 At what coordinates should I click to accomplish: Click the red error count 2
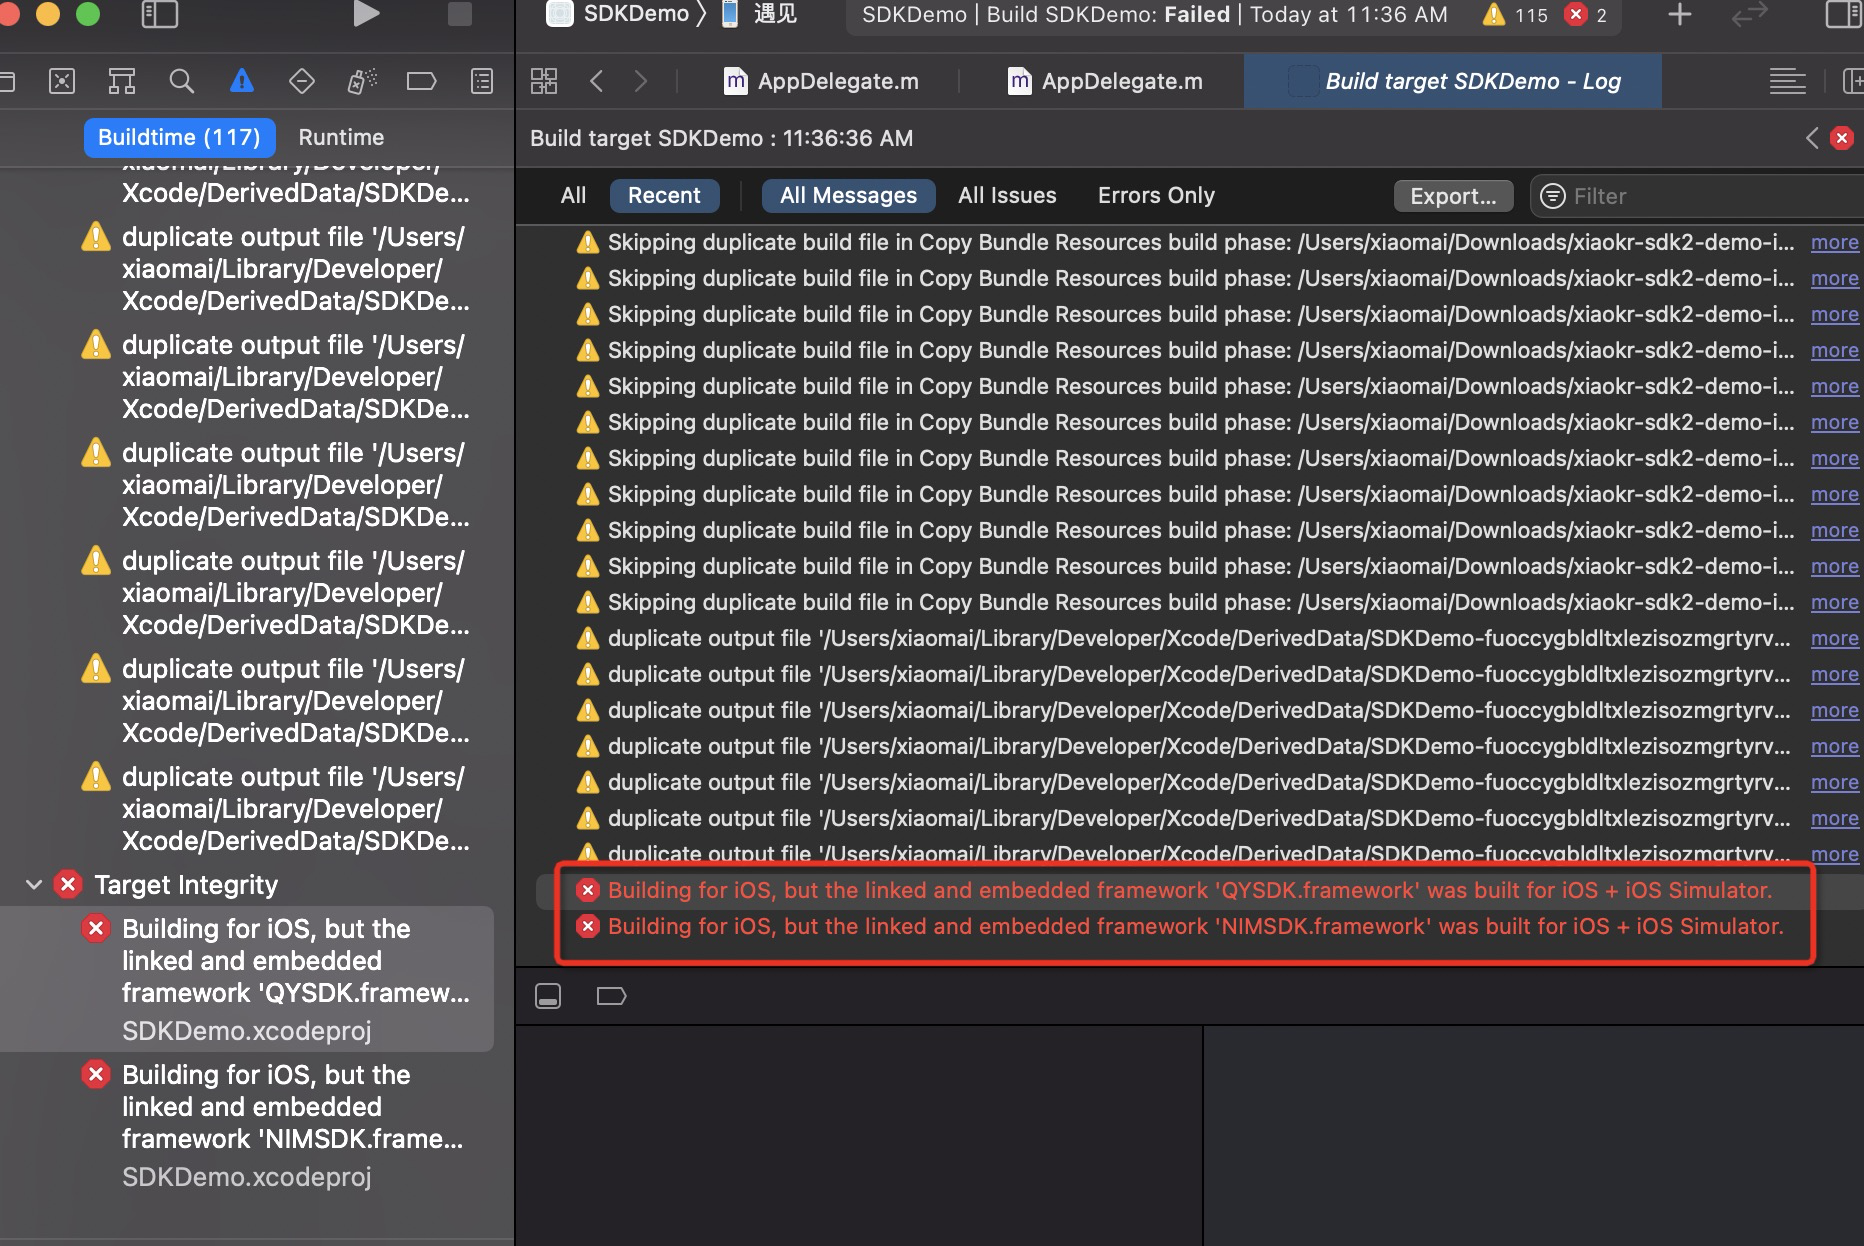point(1586,15)
